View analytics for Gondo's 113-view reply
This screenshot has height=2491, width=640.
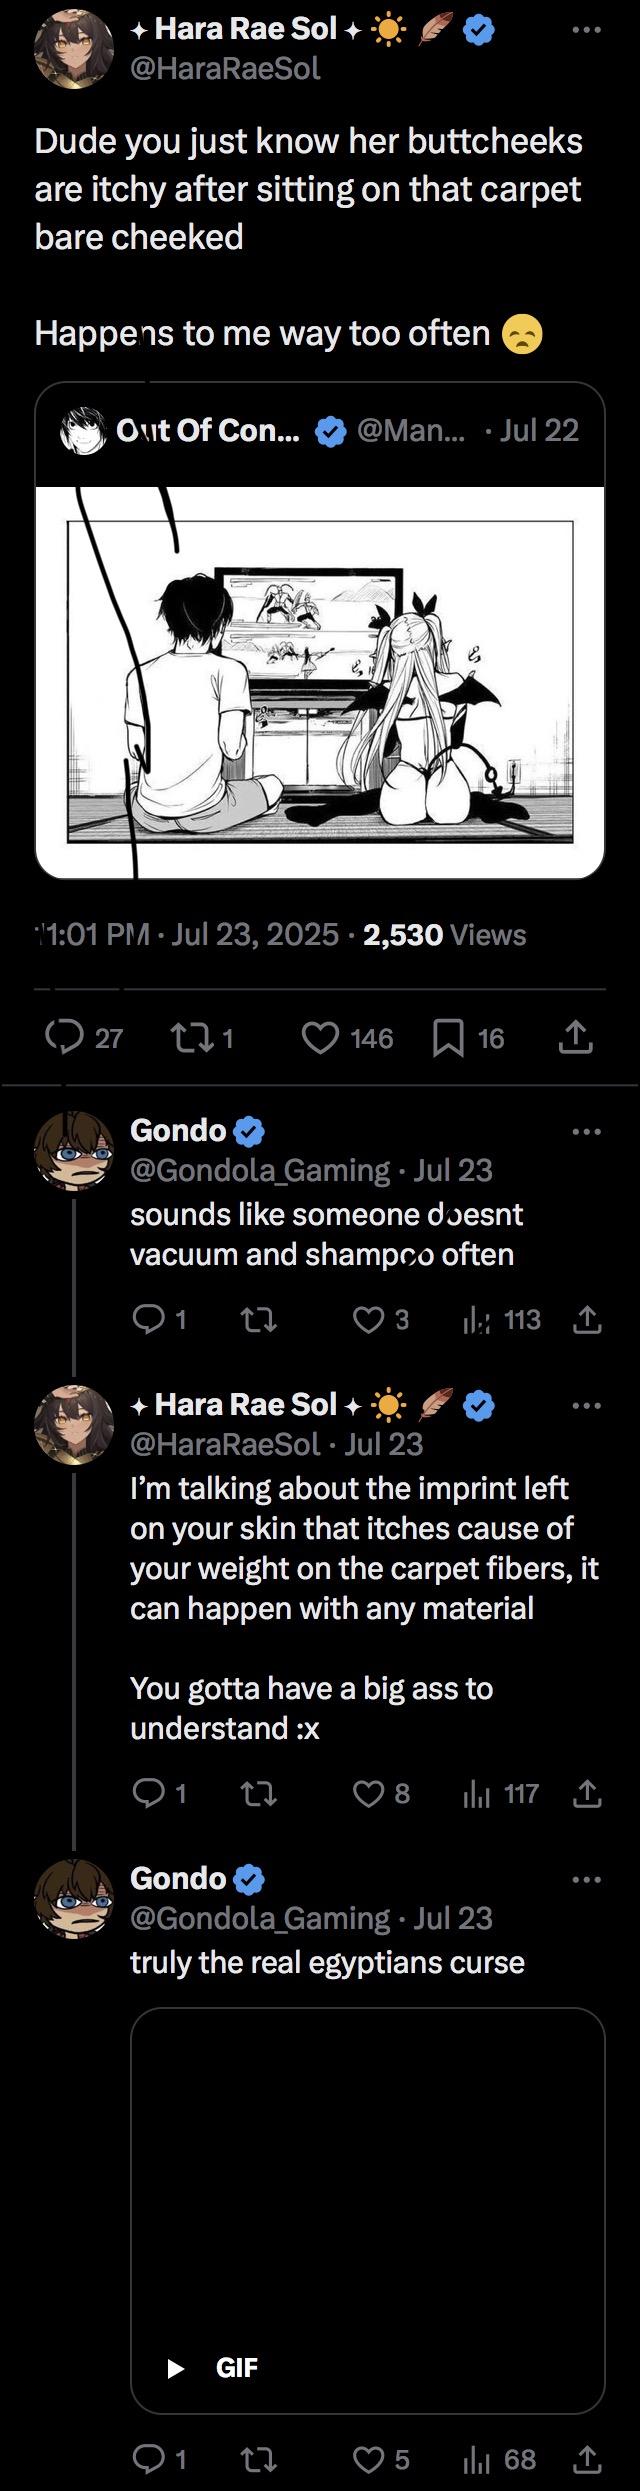[x=477, y=1320]
